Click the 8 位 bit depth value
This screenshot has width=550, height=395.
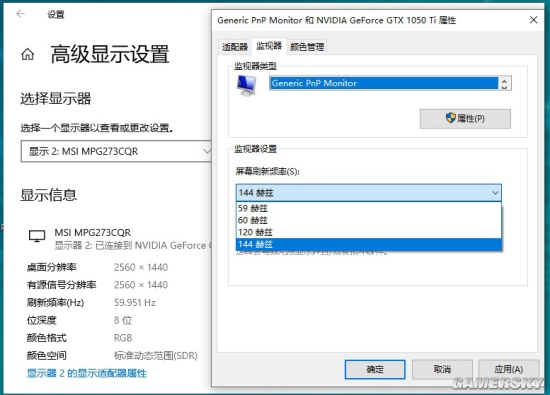point(123,320)
